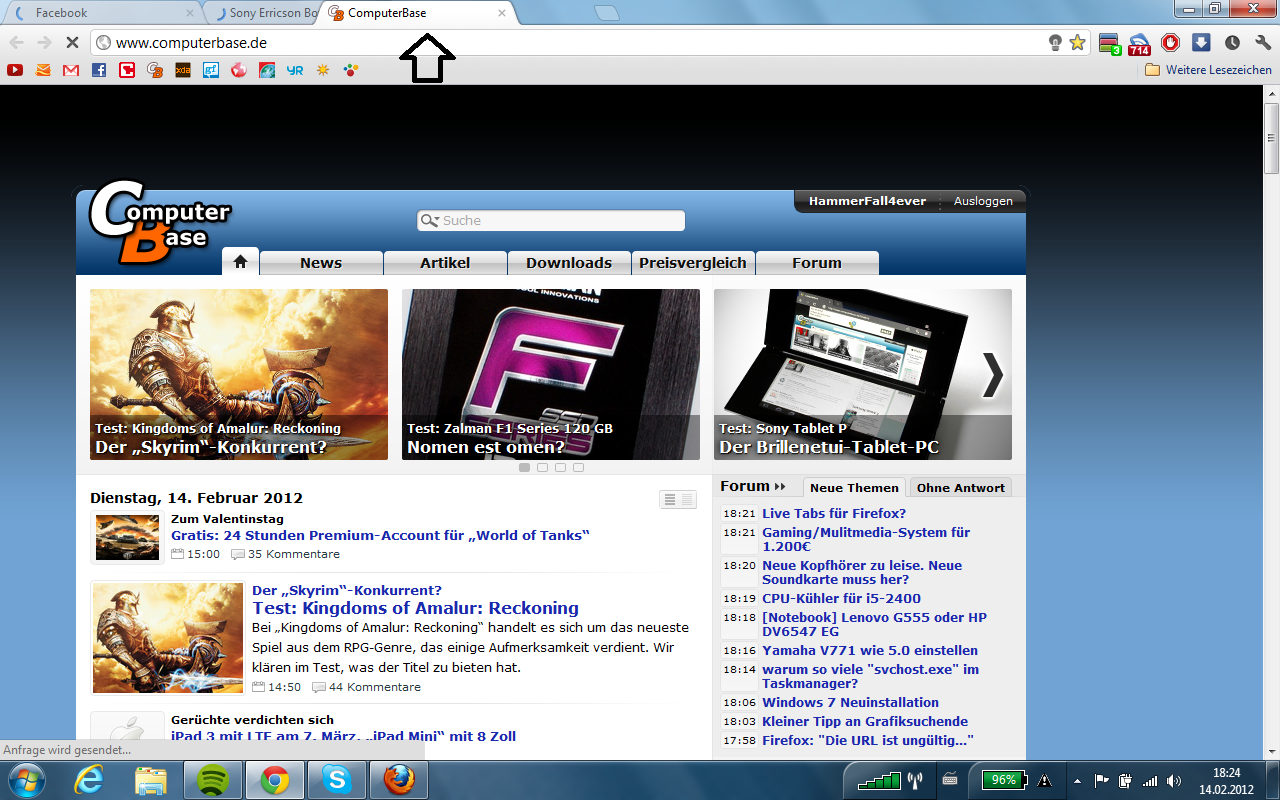
Task: Click the ComputerBase logo
Action: click(160, 222)
